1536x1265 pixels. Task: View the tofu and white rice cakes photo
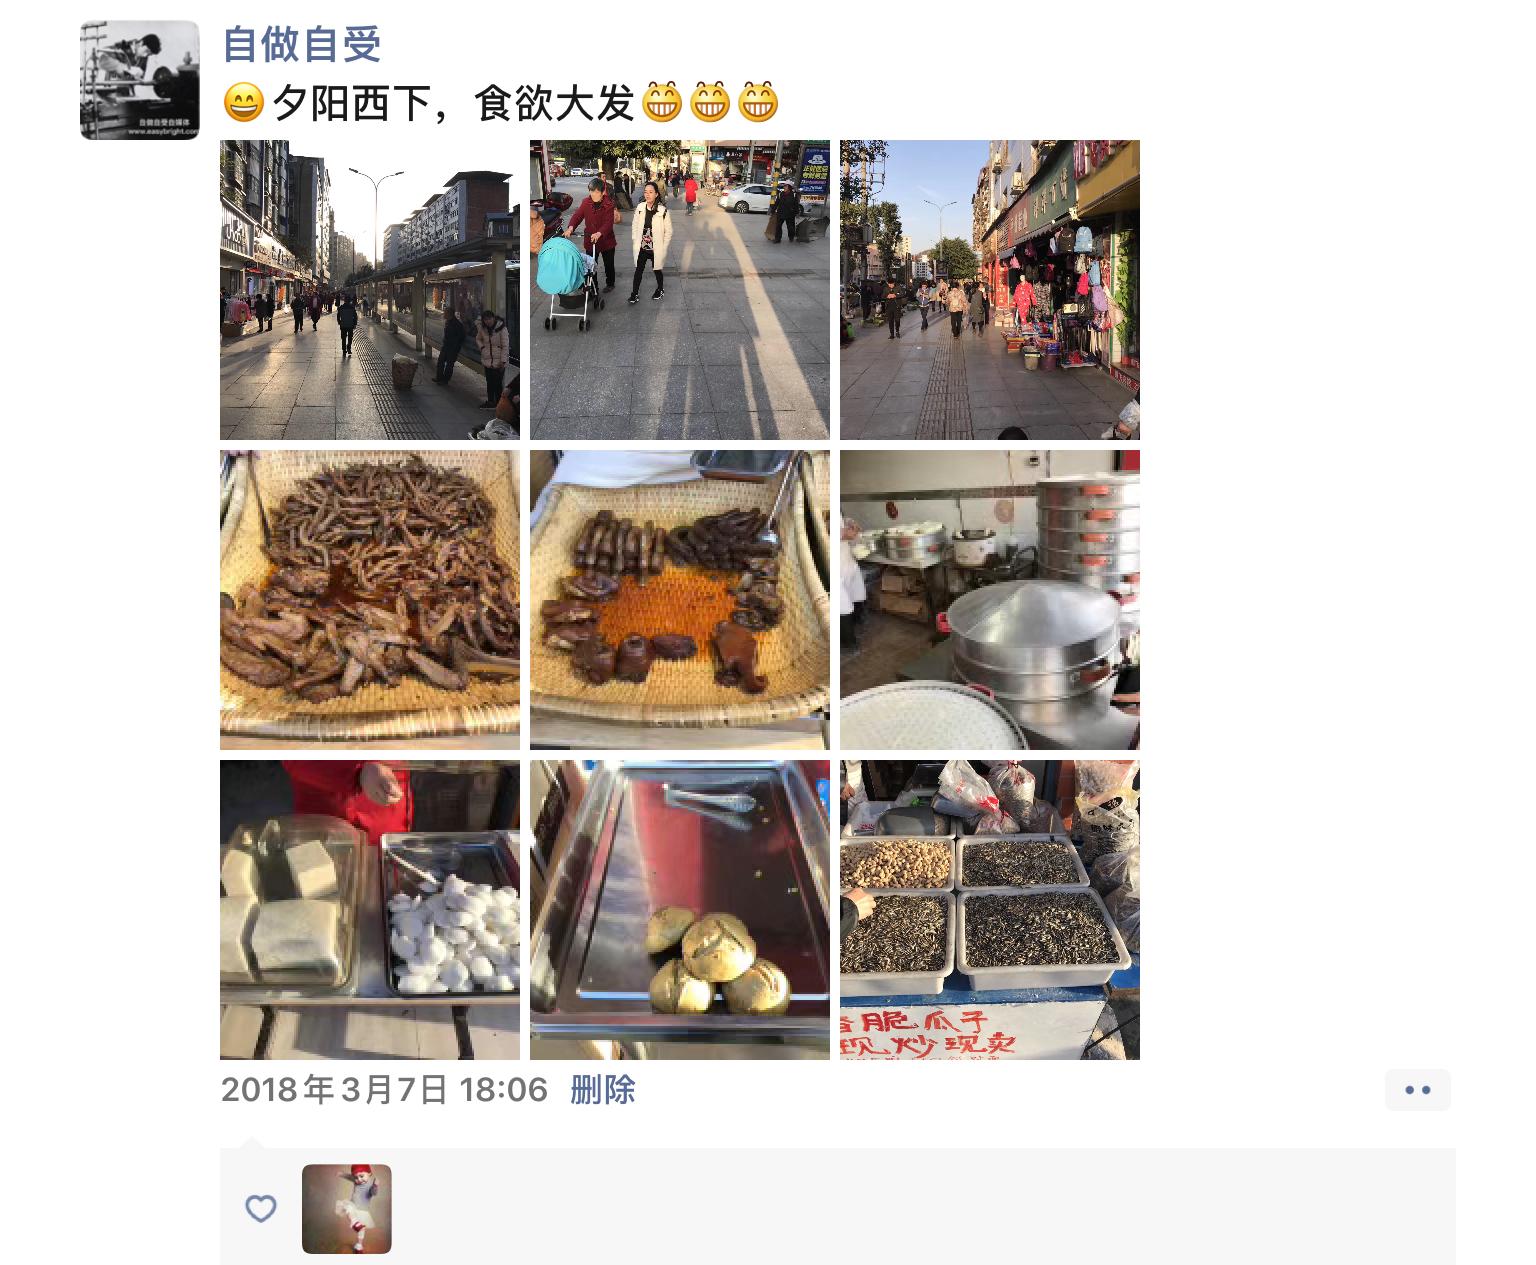pyautogui.click(x=370, y=910)
